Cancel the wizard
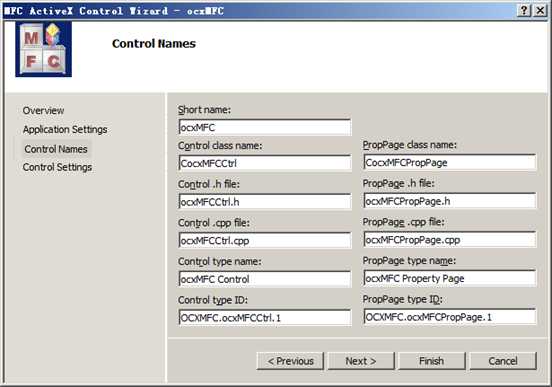Viewport: 552px width, 387px height. [503, 361]
